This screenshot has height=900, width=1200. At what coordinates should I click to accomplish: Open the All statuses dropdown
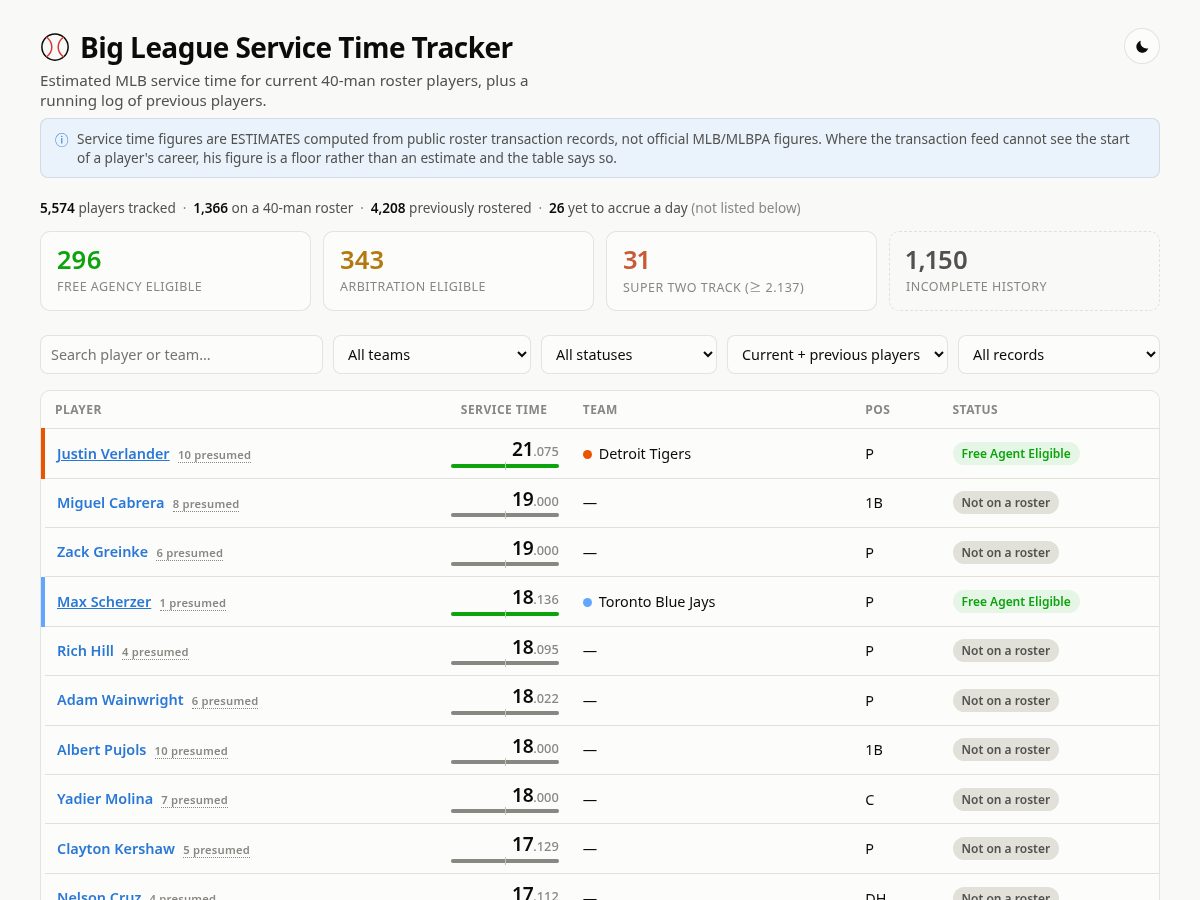(x=629, y=355)
